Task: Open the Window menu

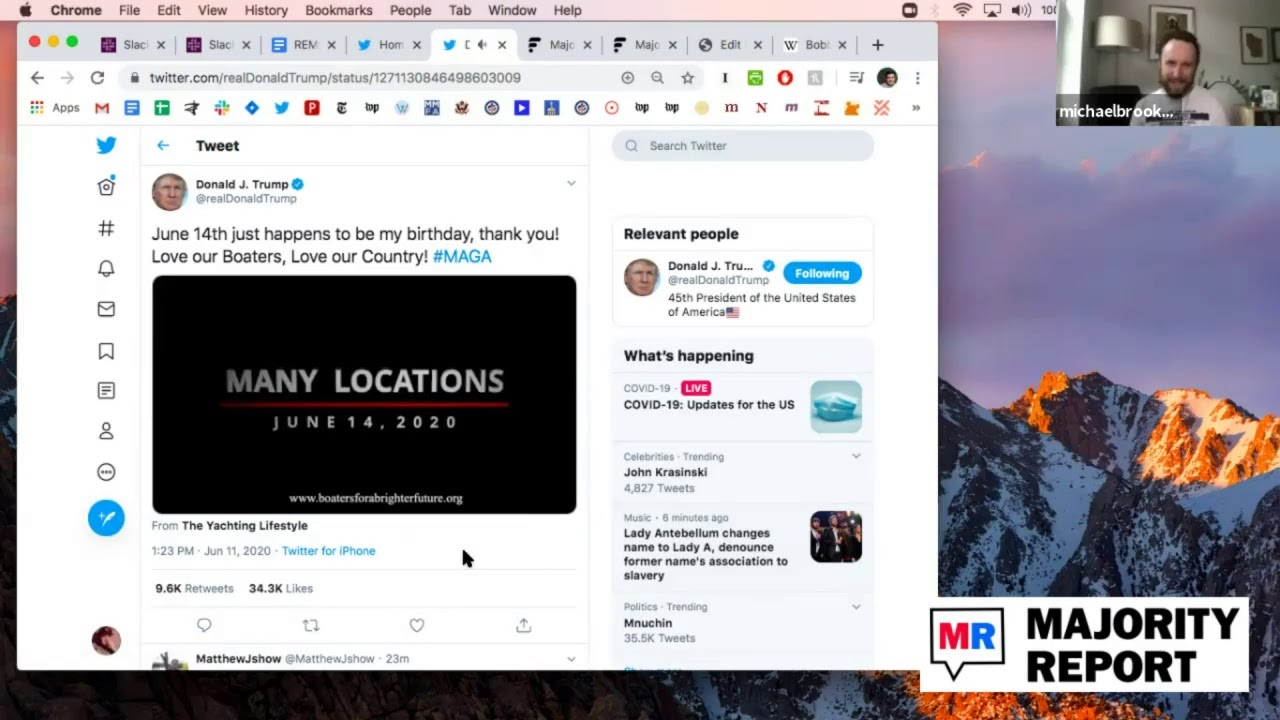Action: (x=512, y=10)
